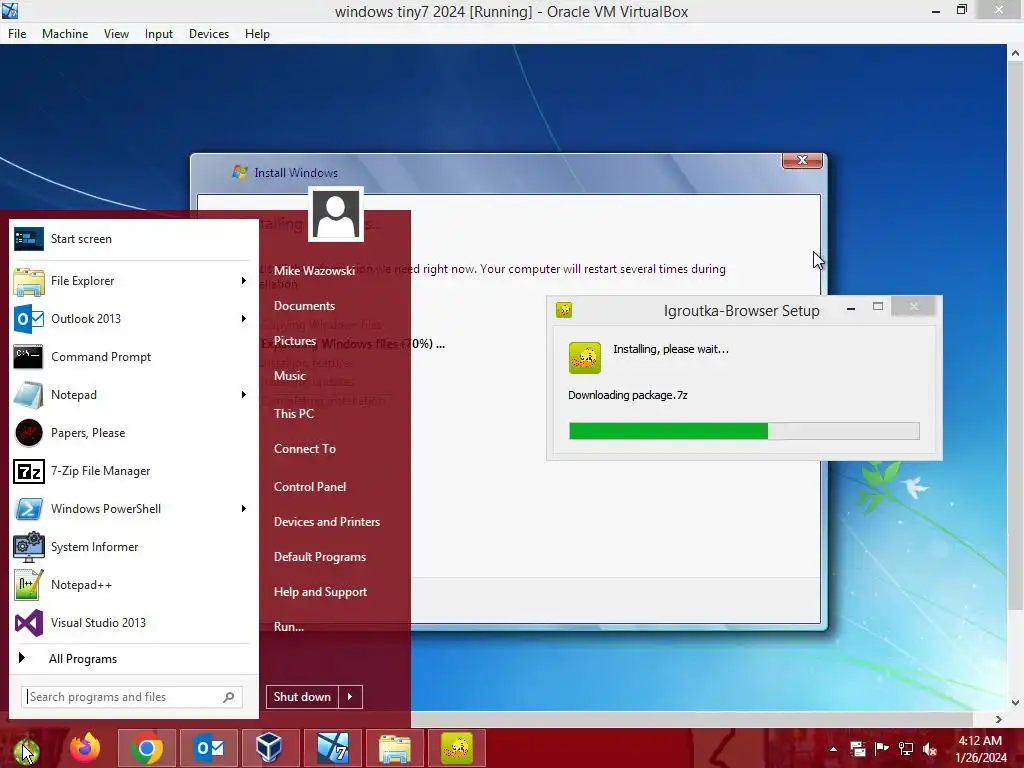This screenshot has height=768, width=1024.
Task: Open Mike Wazowski user folder
Action: (x=314, y=270)
